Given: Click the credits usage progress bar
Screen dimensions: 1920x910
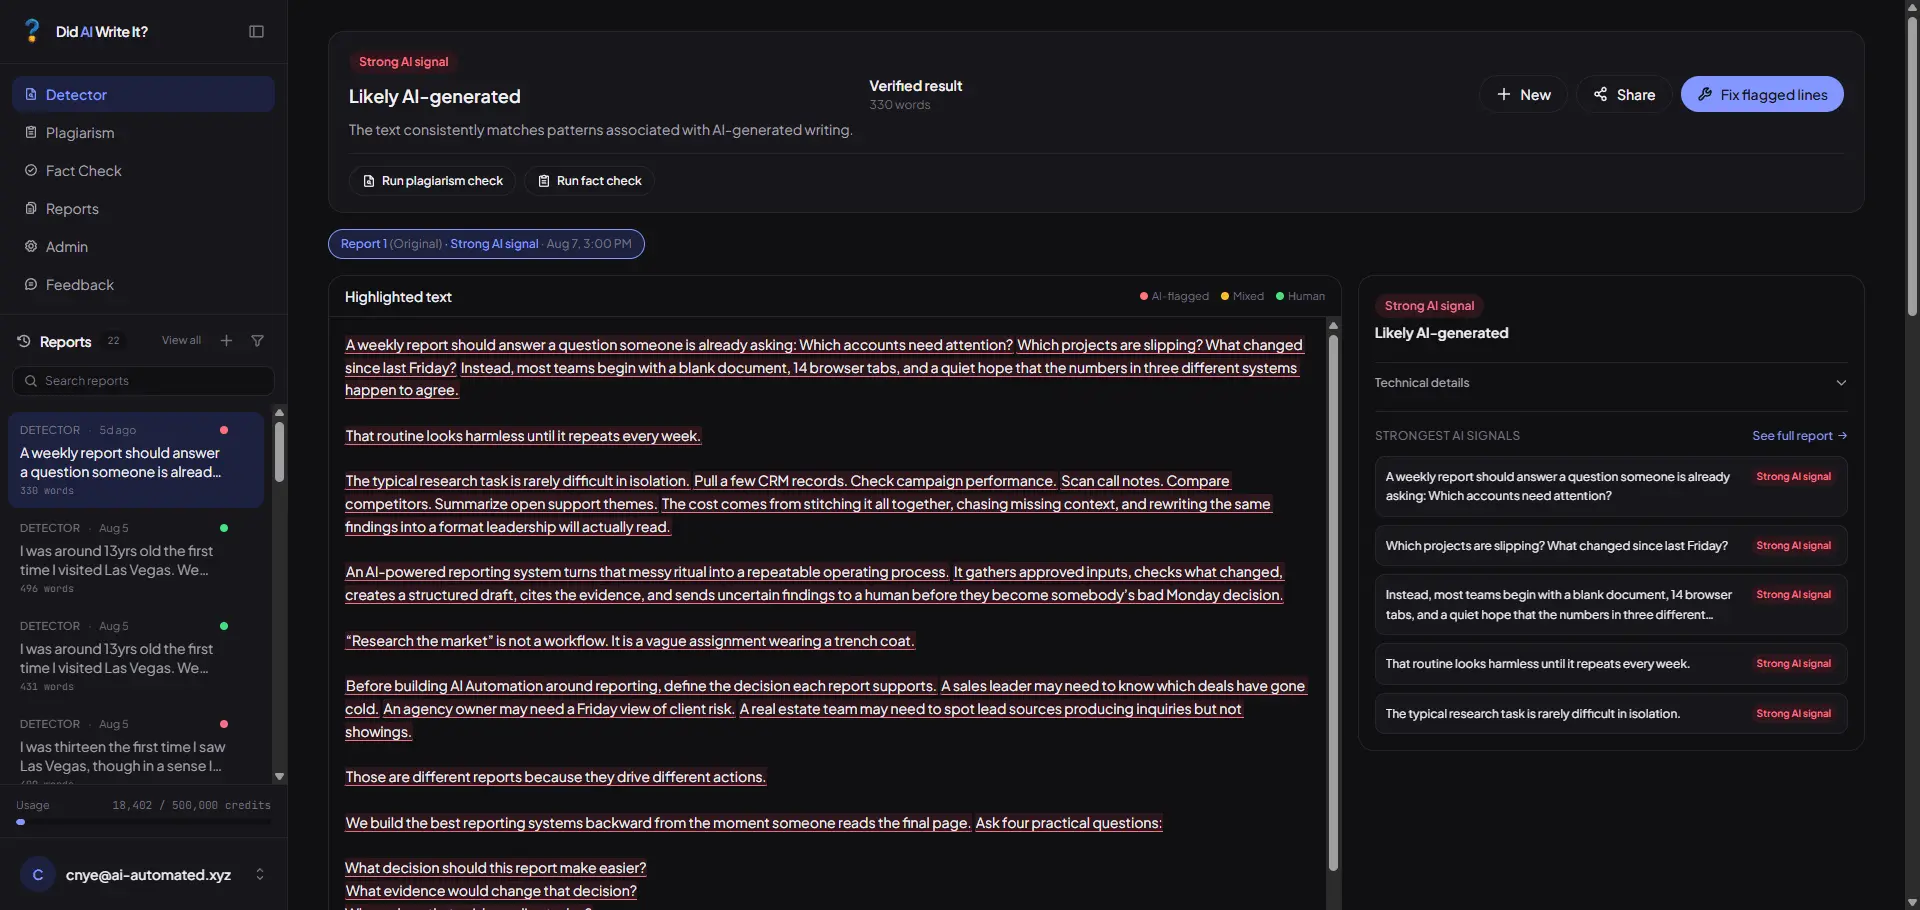Looking at the screenshot, I should [143, 822].
